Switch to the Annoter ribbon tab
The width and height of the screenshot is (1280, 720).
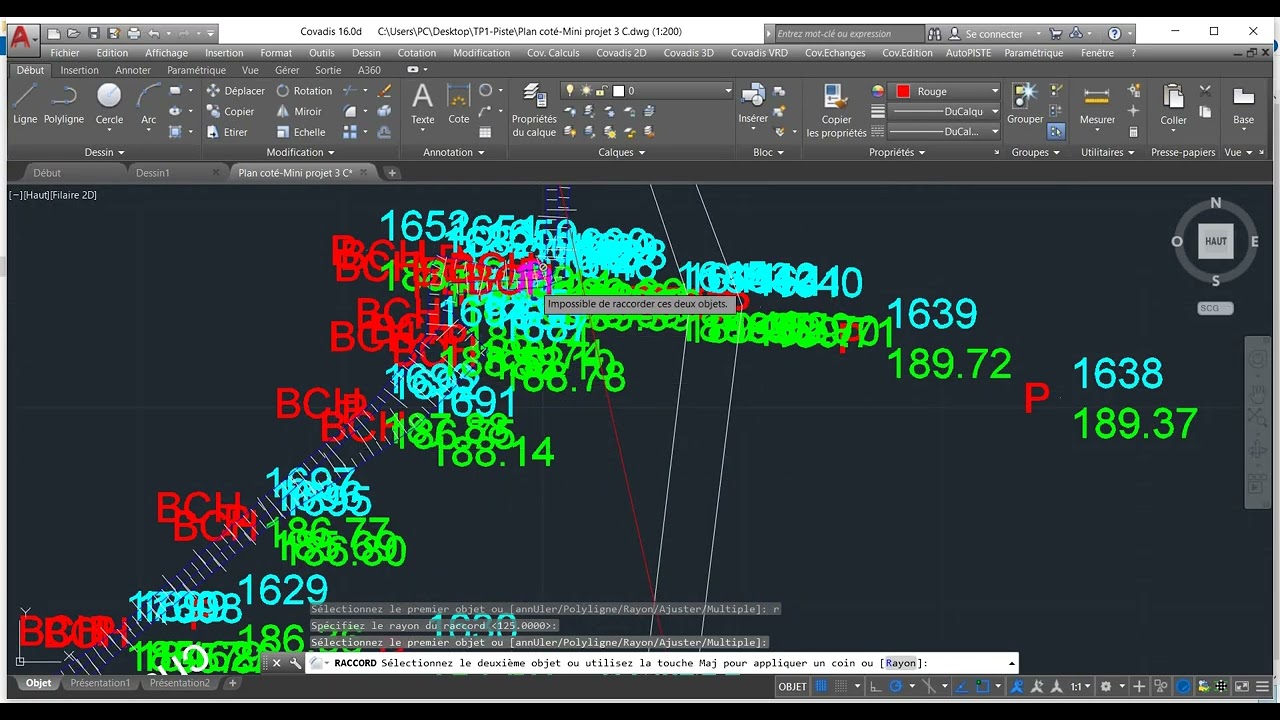pos(132,70)
